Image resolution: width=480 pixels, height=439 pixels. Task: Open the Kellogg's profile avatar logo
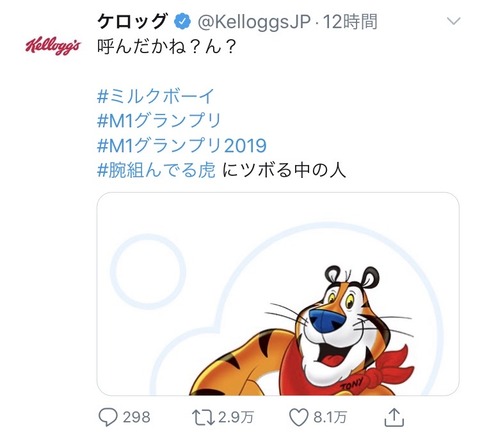(53, 45)
